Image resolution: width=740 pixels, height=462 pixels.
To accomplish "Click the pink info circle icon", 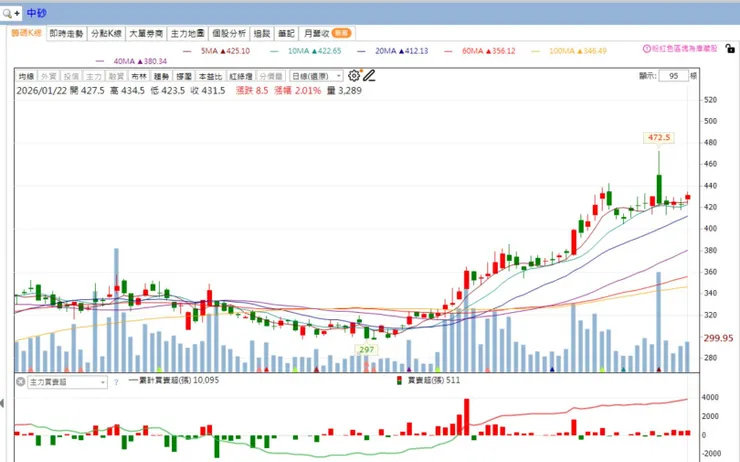I will coord(647,49).
